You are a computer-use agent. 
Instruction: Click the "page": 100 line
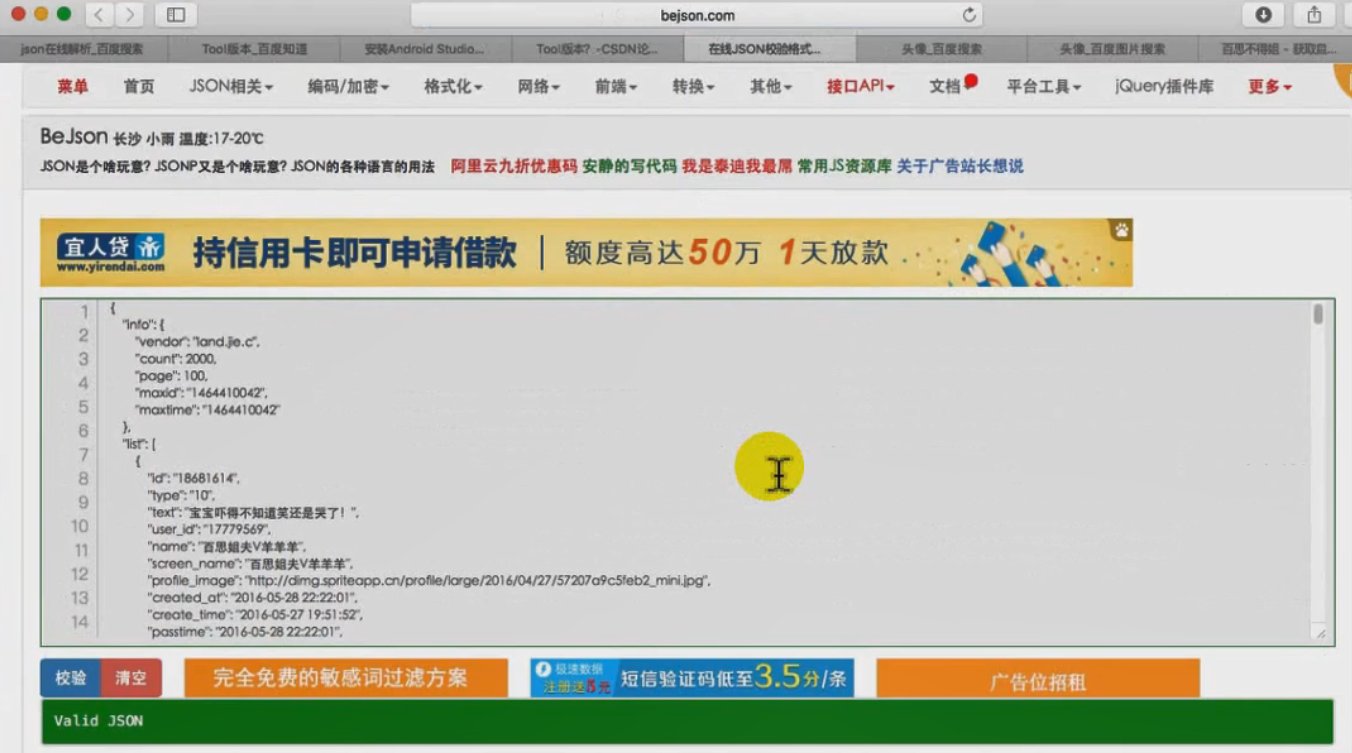coord(171,376)
